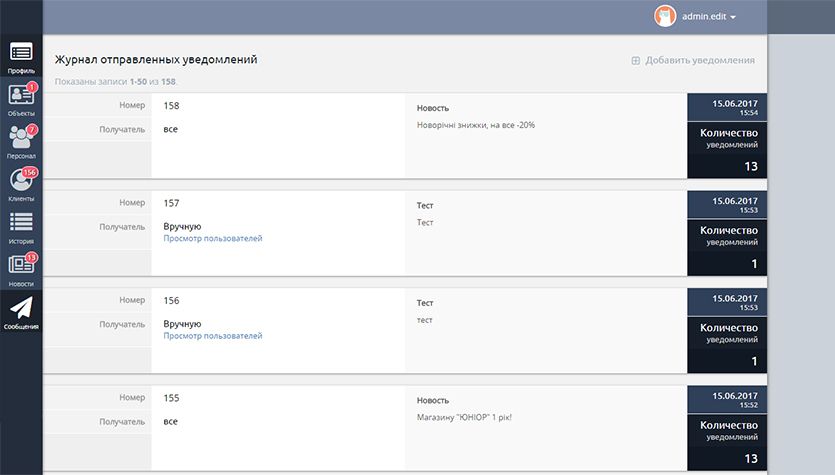
Task: Click the Журнал отправленных уведомлений heading
Action: pos(155,60)
